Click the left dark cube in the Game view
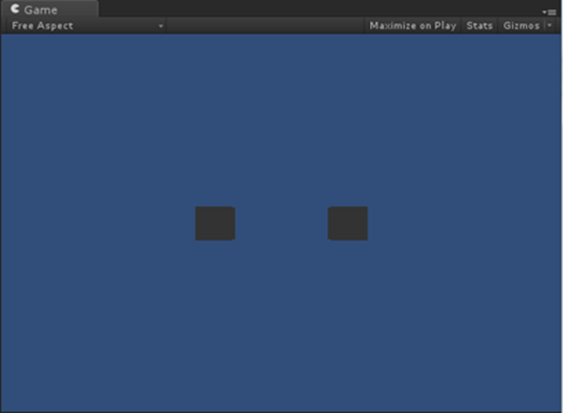This screenshot has height=413, width=563. pos(215,223)
